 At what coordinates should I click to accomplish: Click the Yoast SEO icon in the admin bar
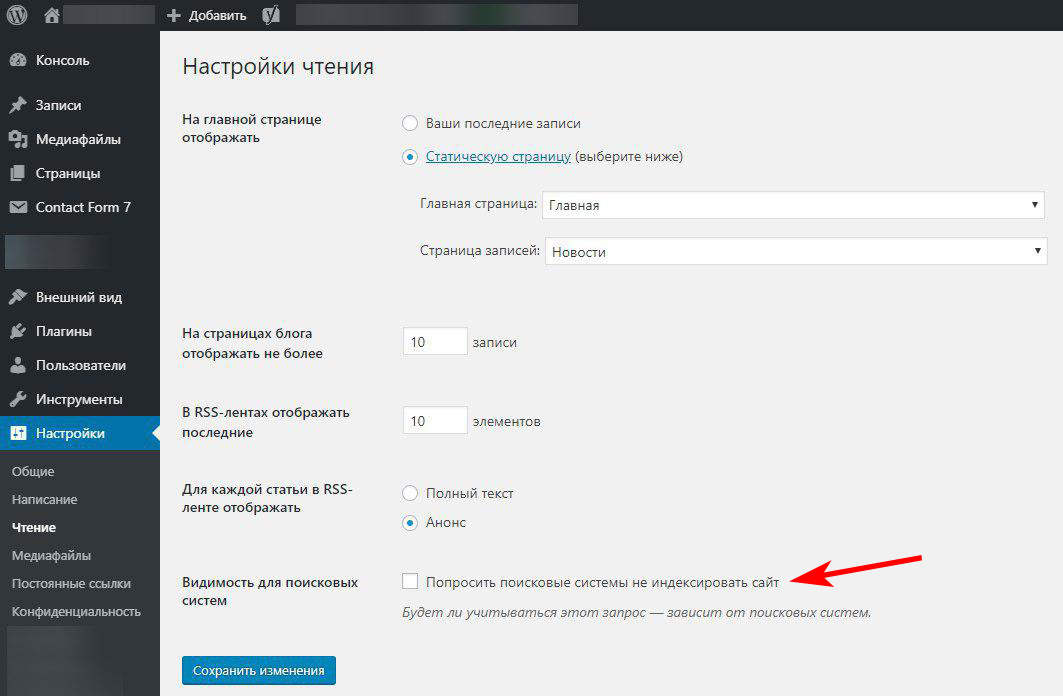tap(270, 14)
